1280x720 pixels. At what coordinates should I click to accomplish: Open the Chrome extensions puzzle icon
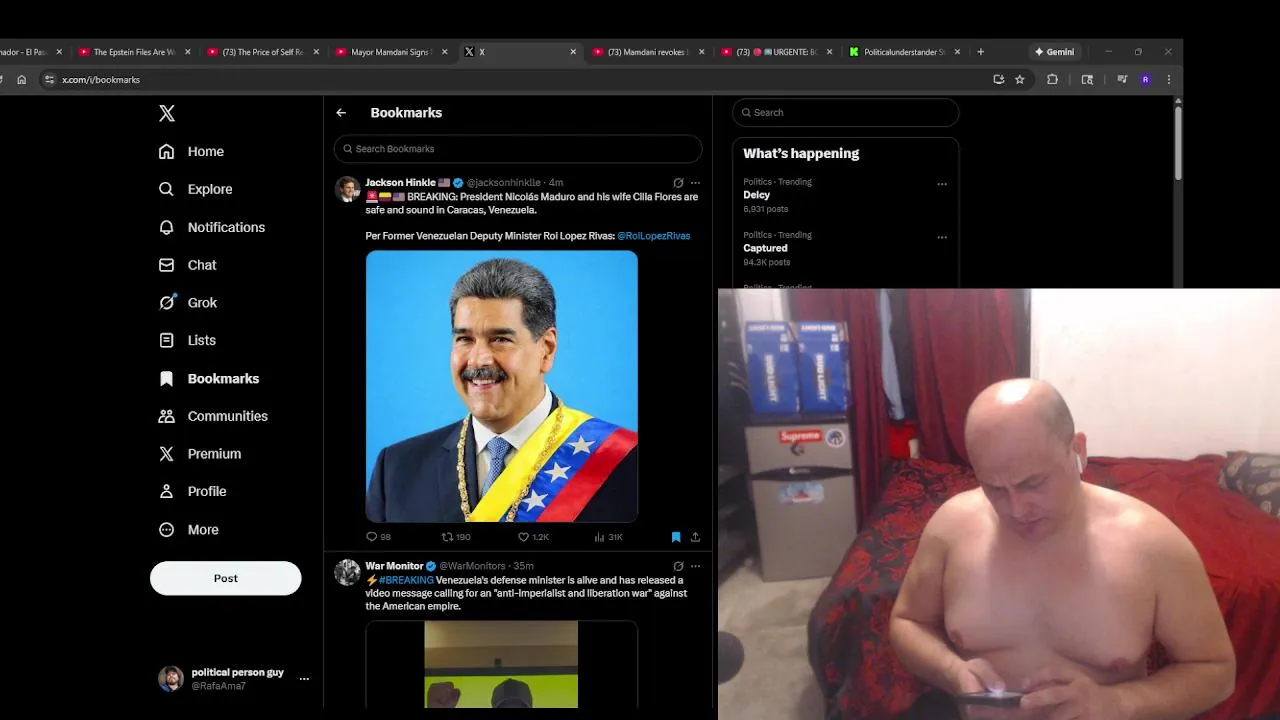1052,80
